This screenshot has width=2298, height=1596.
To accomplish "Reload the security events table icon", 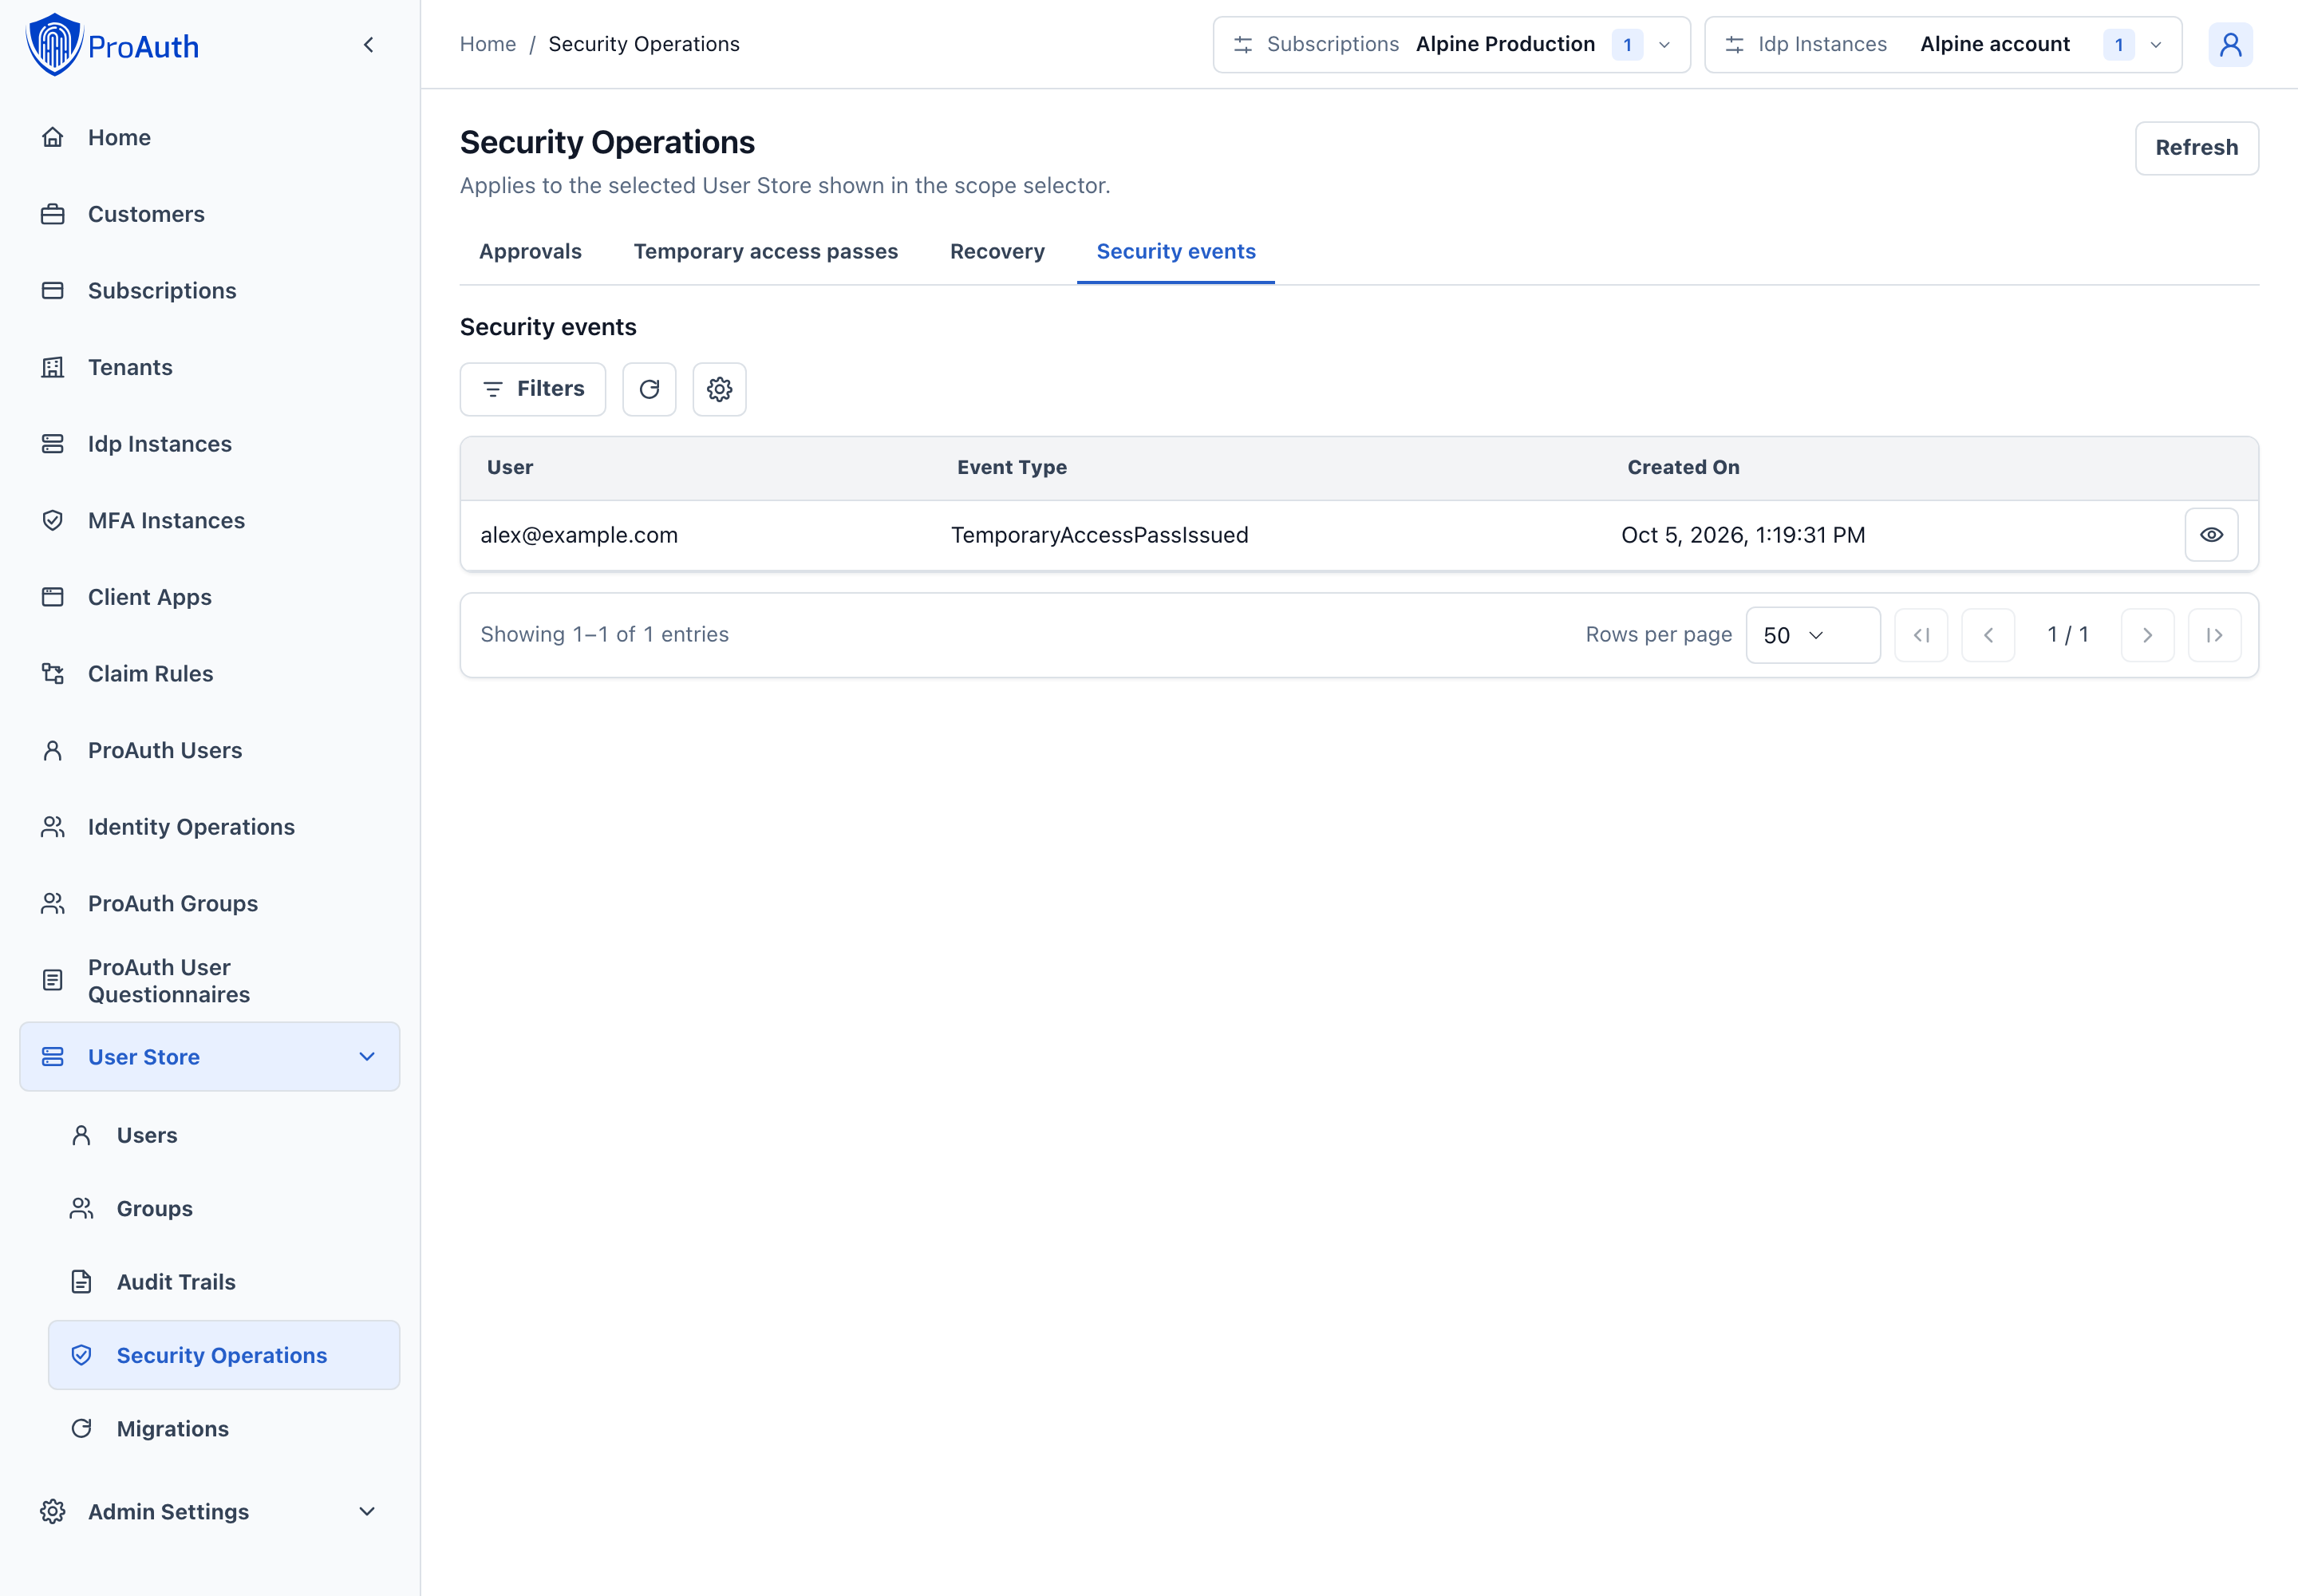I will click(x=649, y=389).
